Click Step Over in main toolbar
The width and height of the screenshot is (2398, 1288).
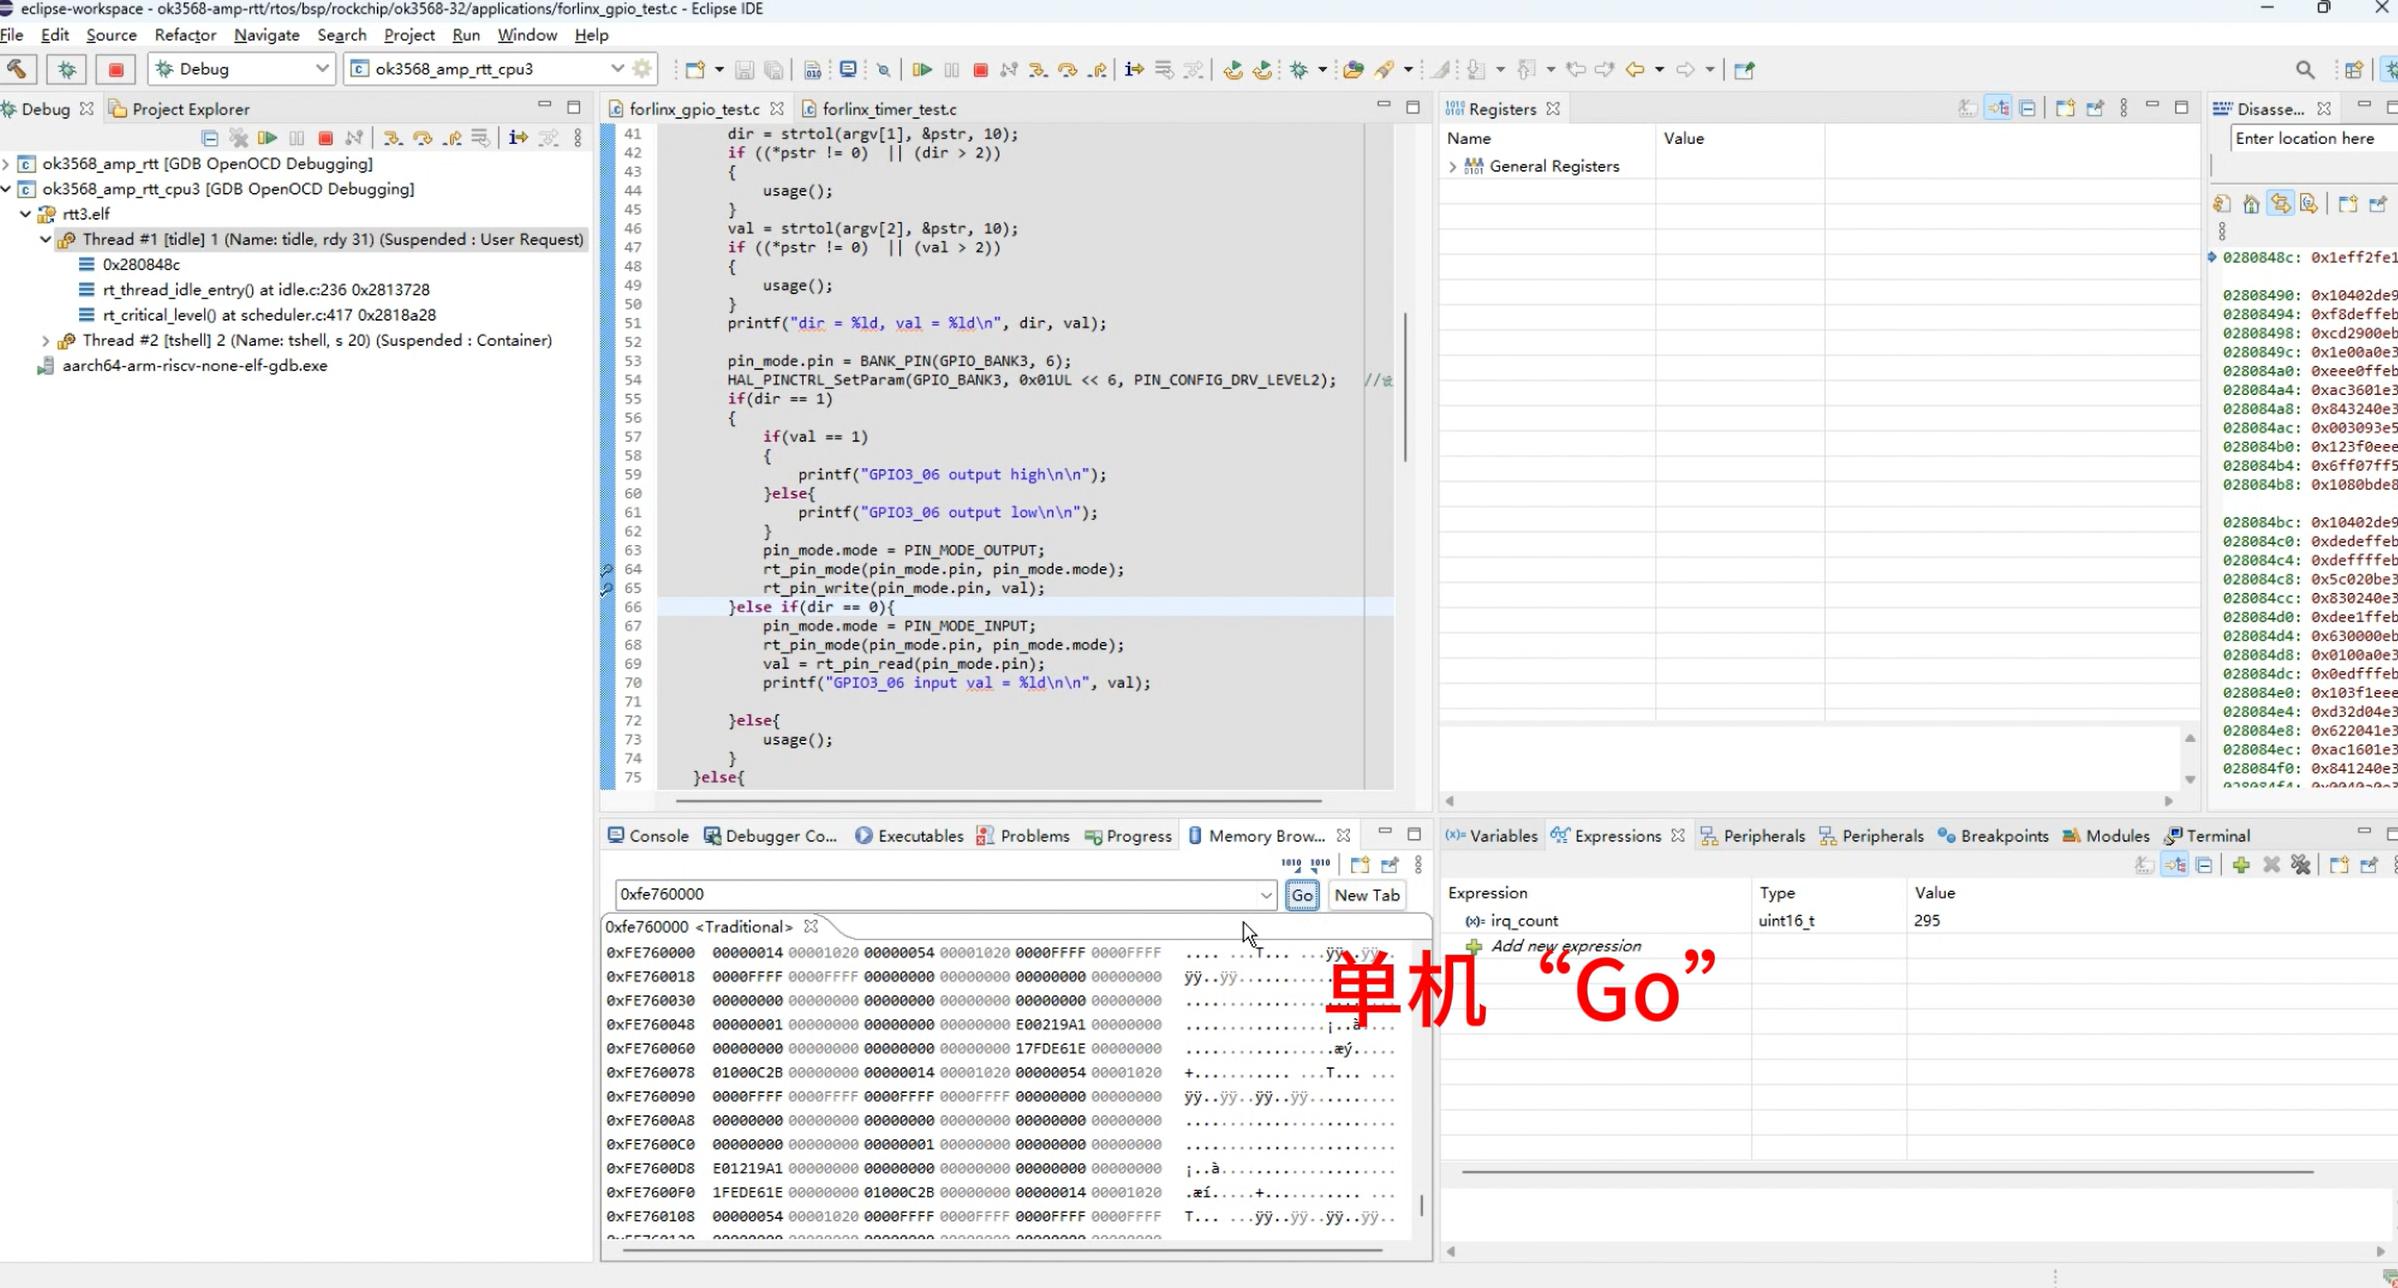(1067, 69)
